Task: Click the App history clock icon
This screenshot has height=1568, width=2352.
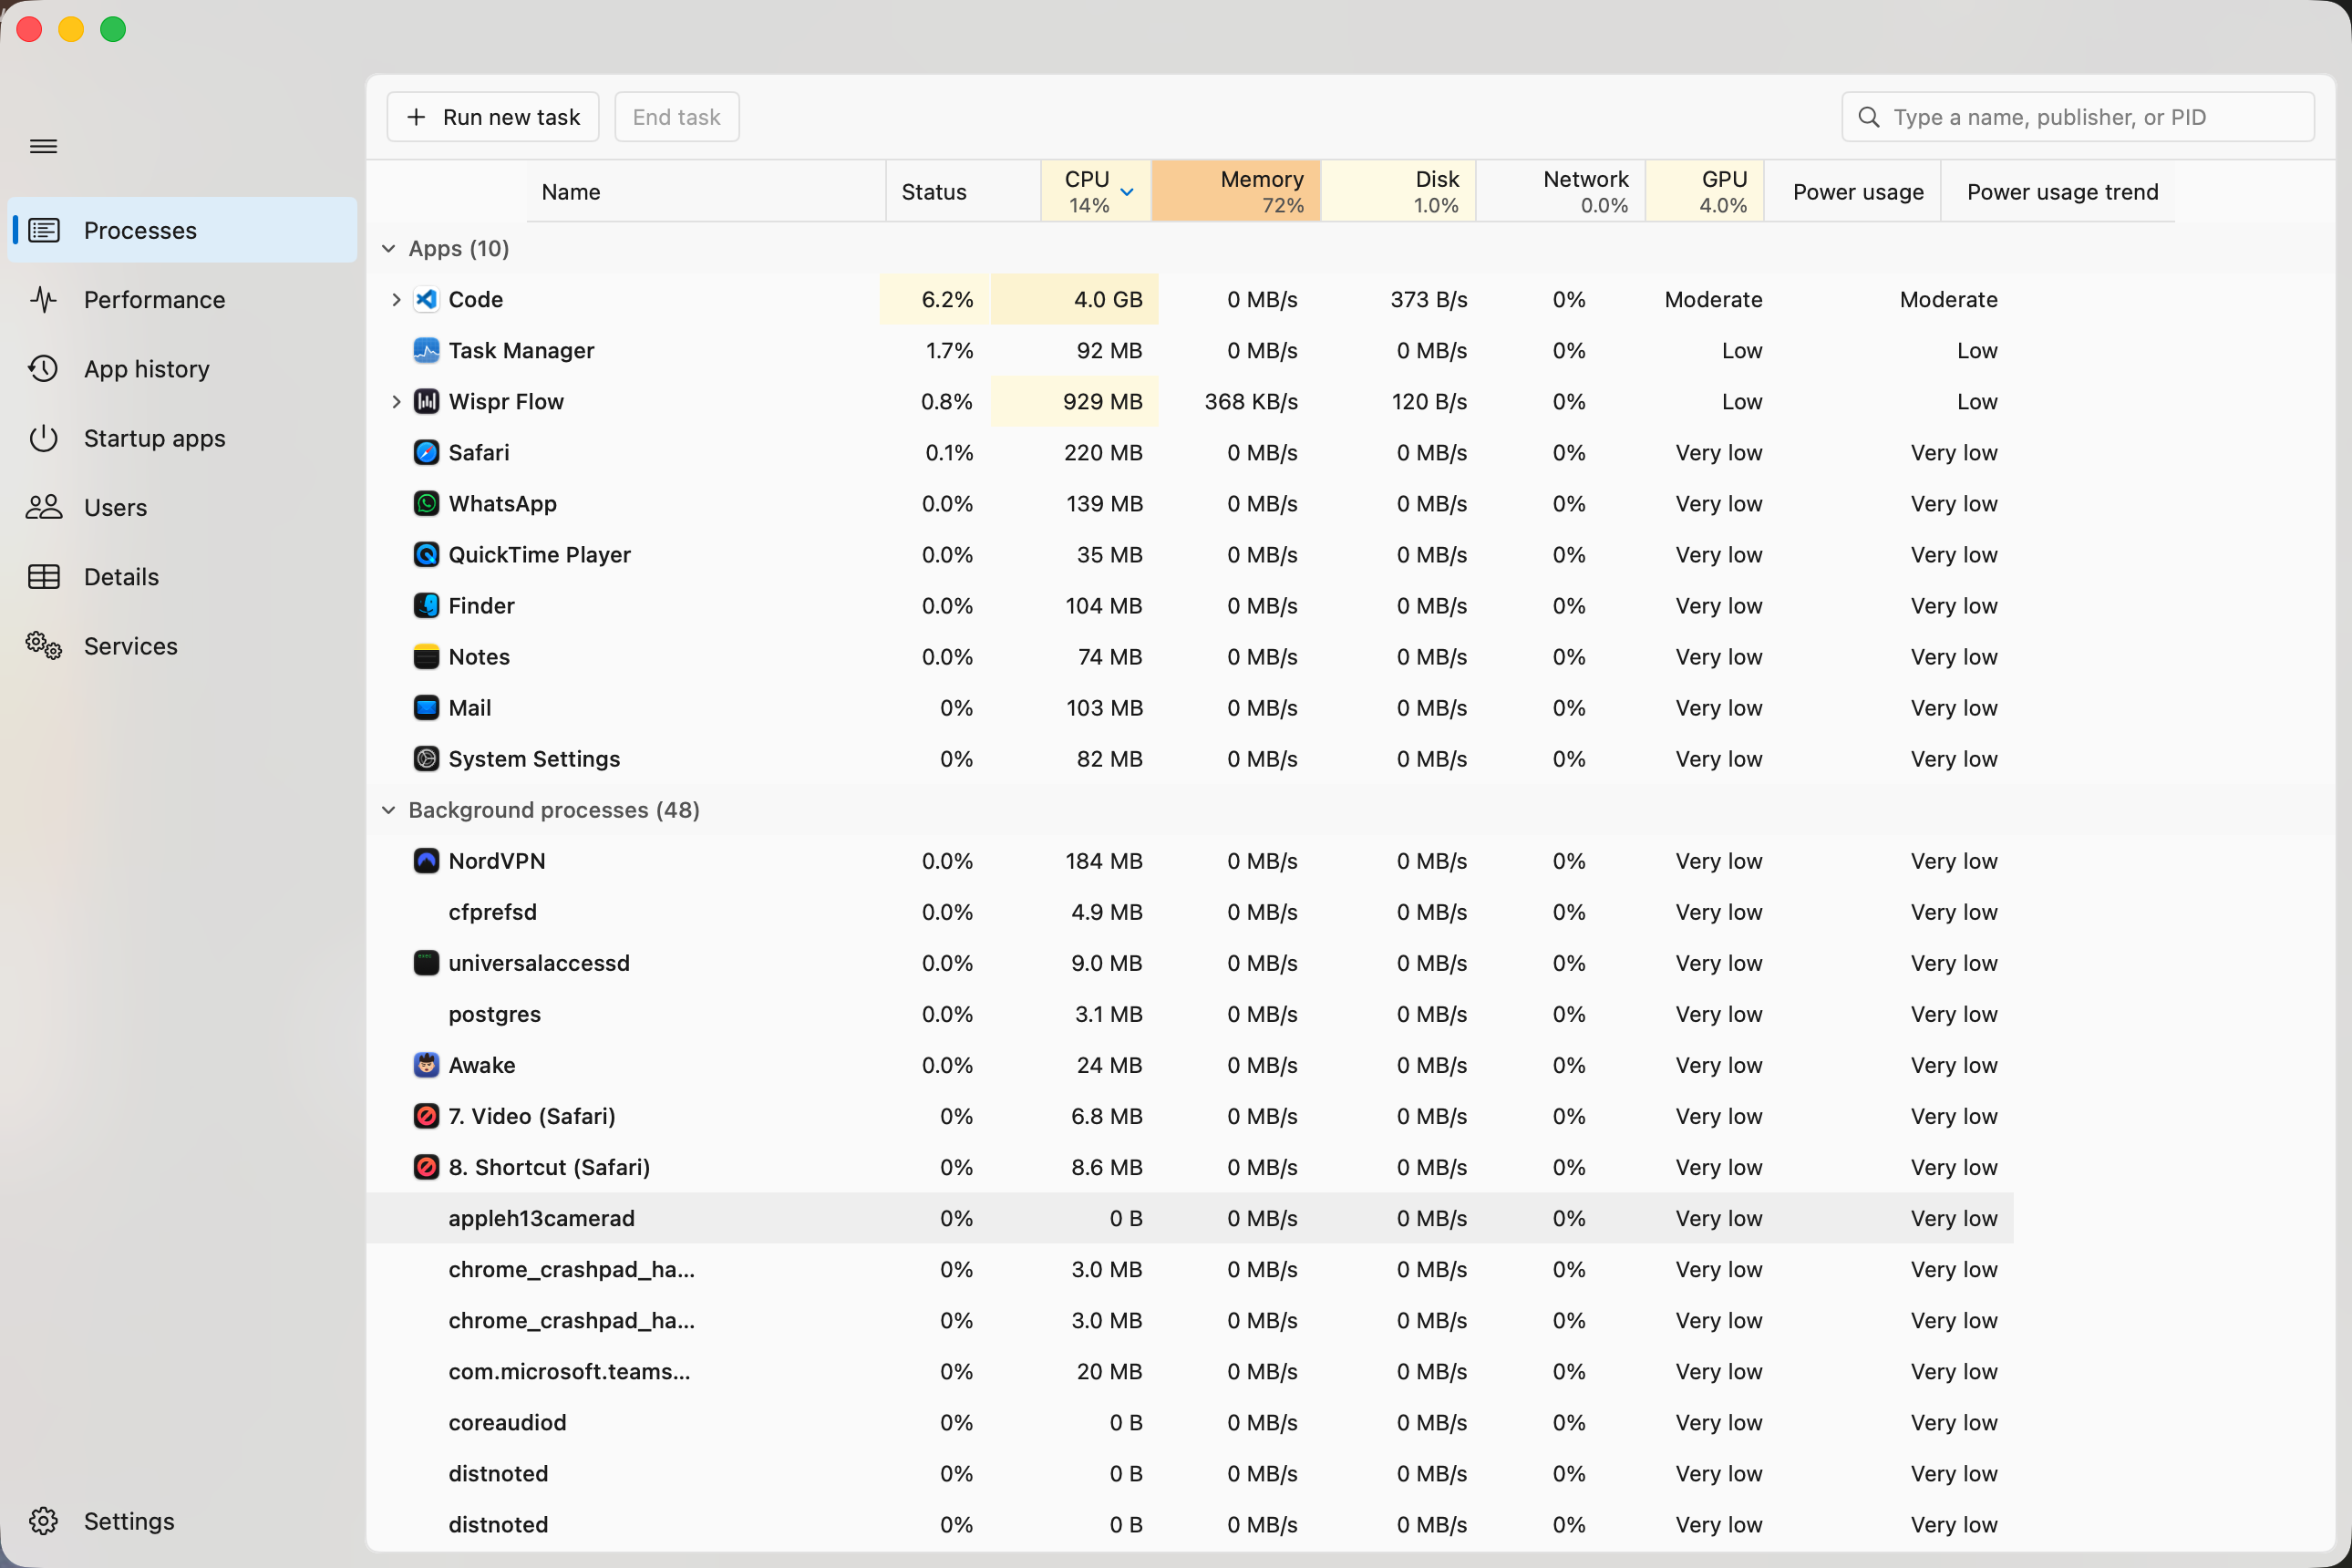Action: pos(44,368)
